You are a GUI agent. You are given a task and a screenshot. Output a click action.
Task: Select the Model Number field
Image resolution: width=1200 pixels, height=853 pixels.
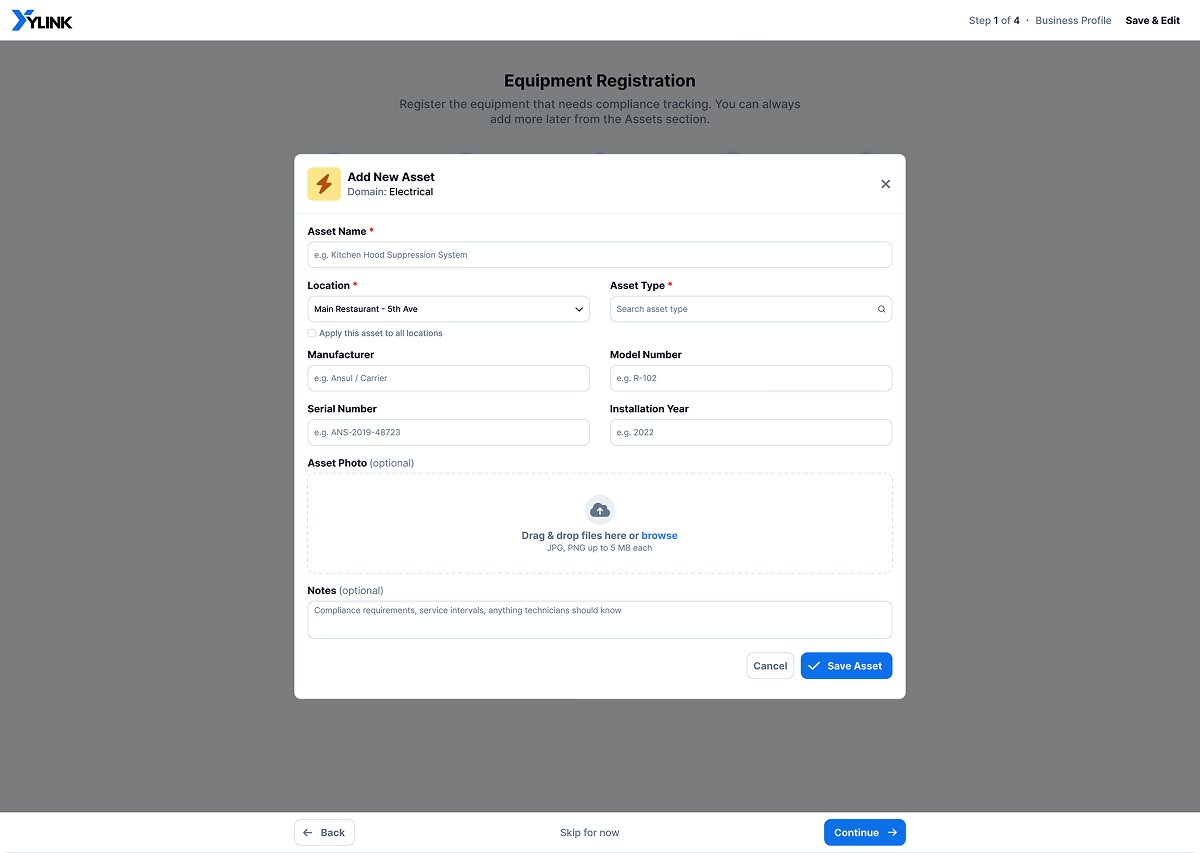tap(751, 378)
